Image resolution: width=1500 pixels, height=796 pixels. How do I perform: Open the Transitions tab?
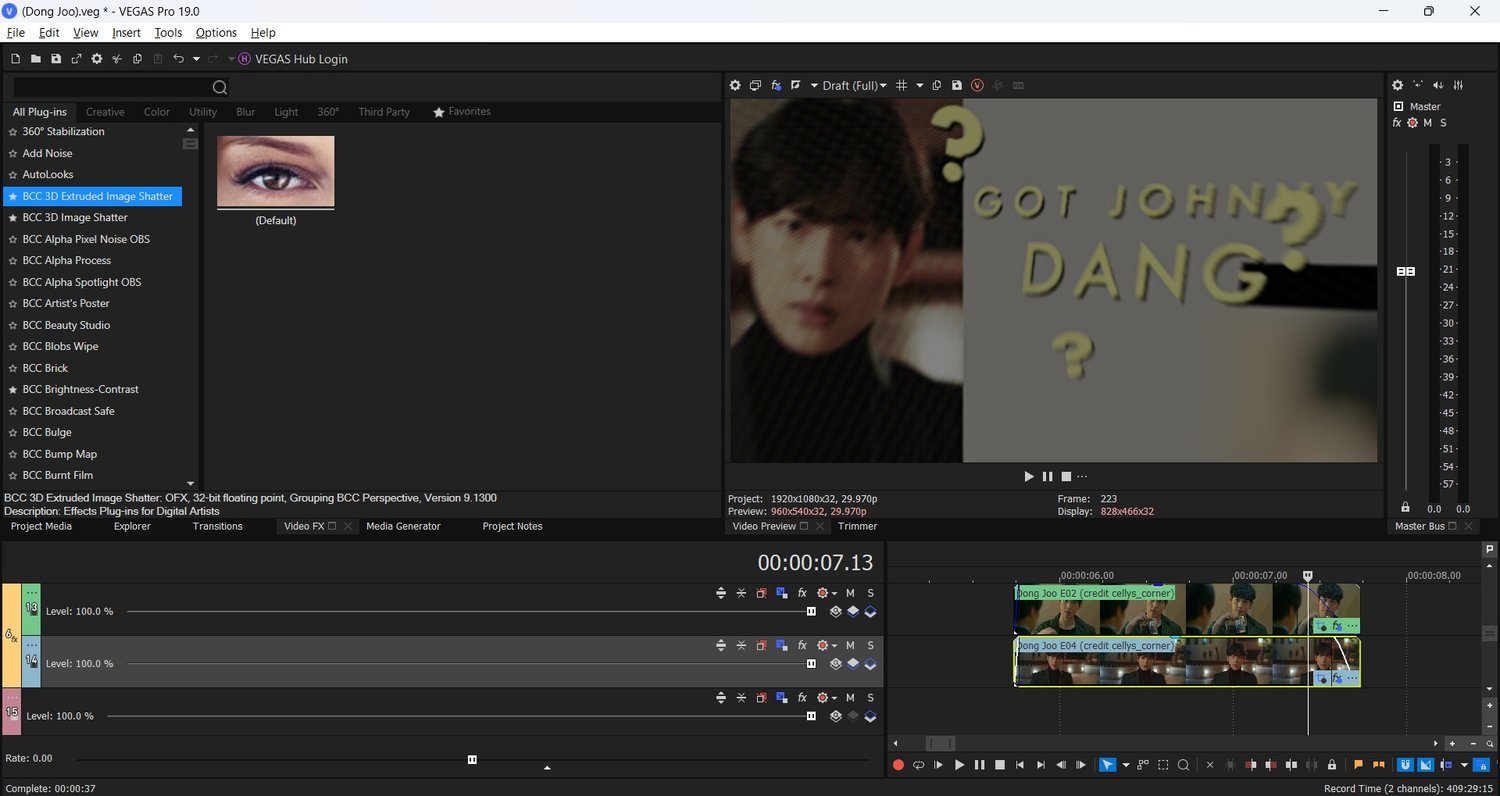(x=217, y=526)
